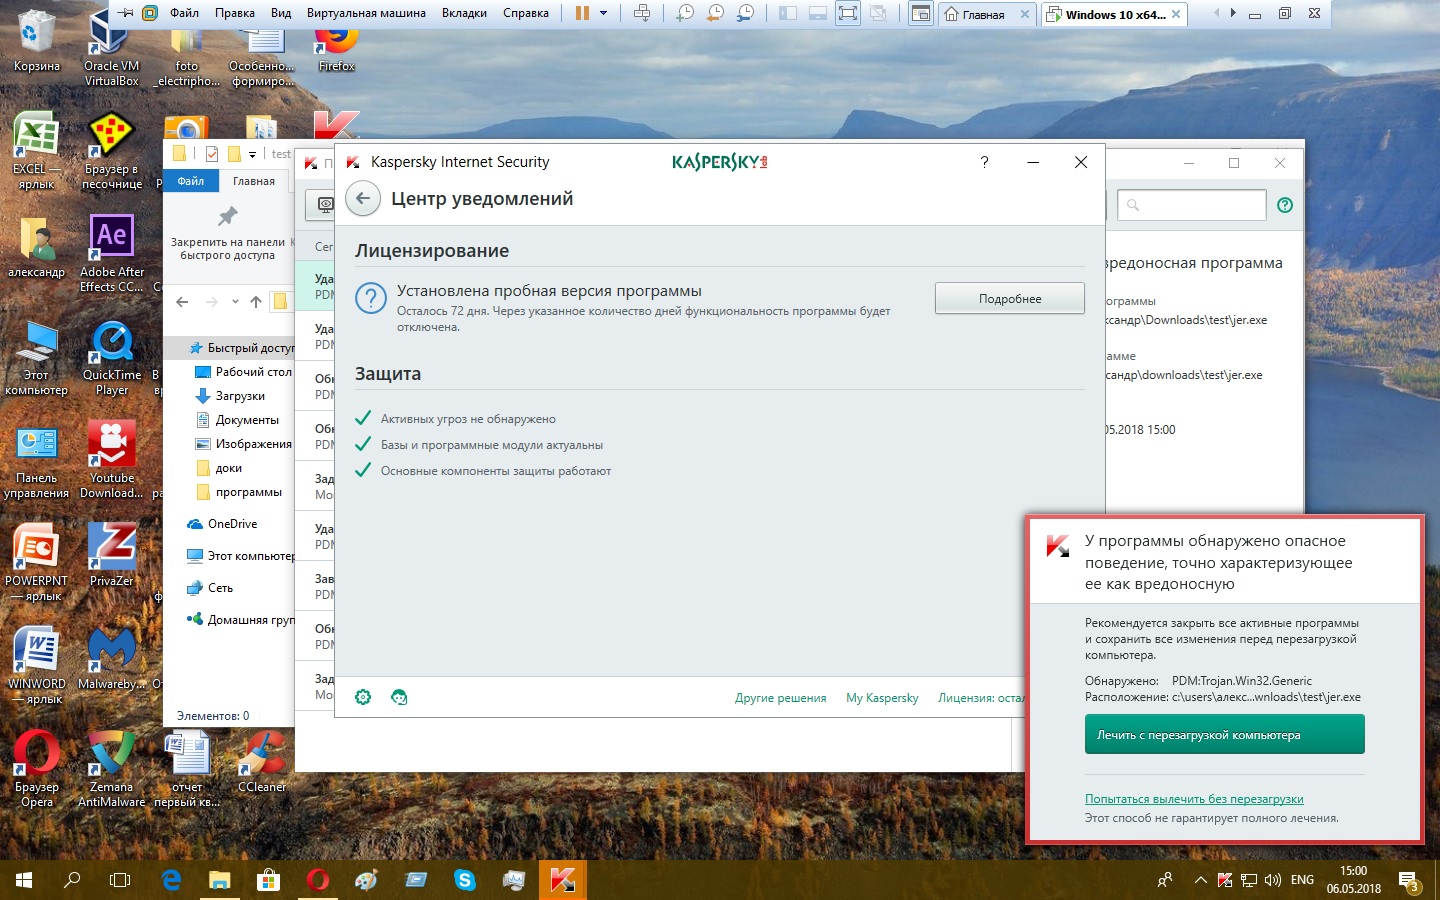Click 'Основные компоненты защиты работают' line
Screen dimensions: 1440x900
coord(496,471)
